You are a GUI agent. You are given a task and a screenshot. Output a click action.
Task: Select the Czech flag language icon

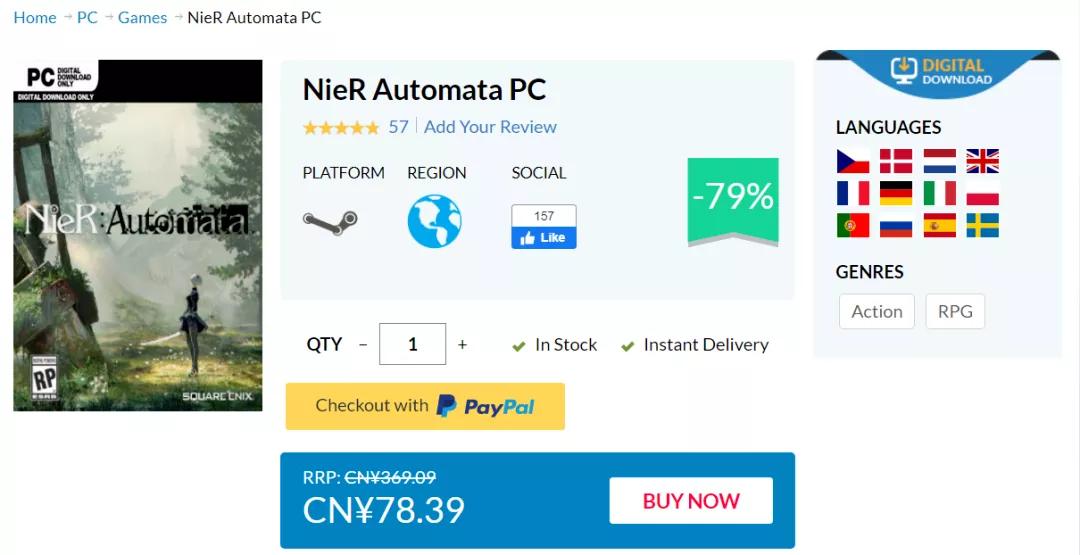click(853, 161)
